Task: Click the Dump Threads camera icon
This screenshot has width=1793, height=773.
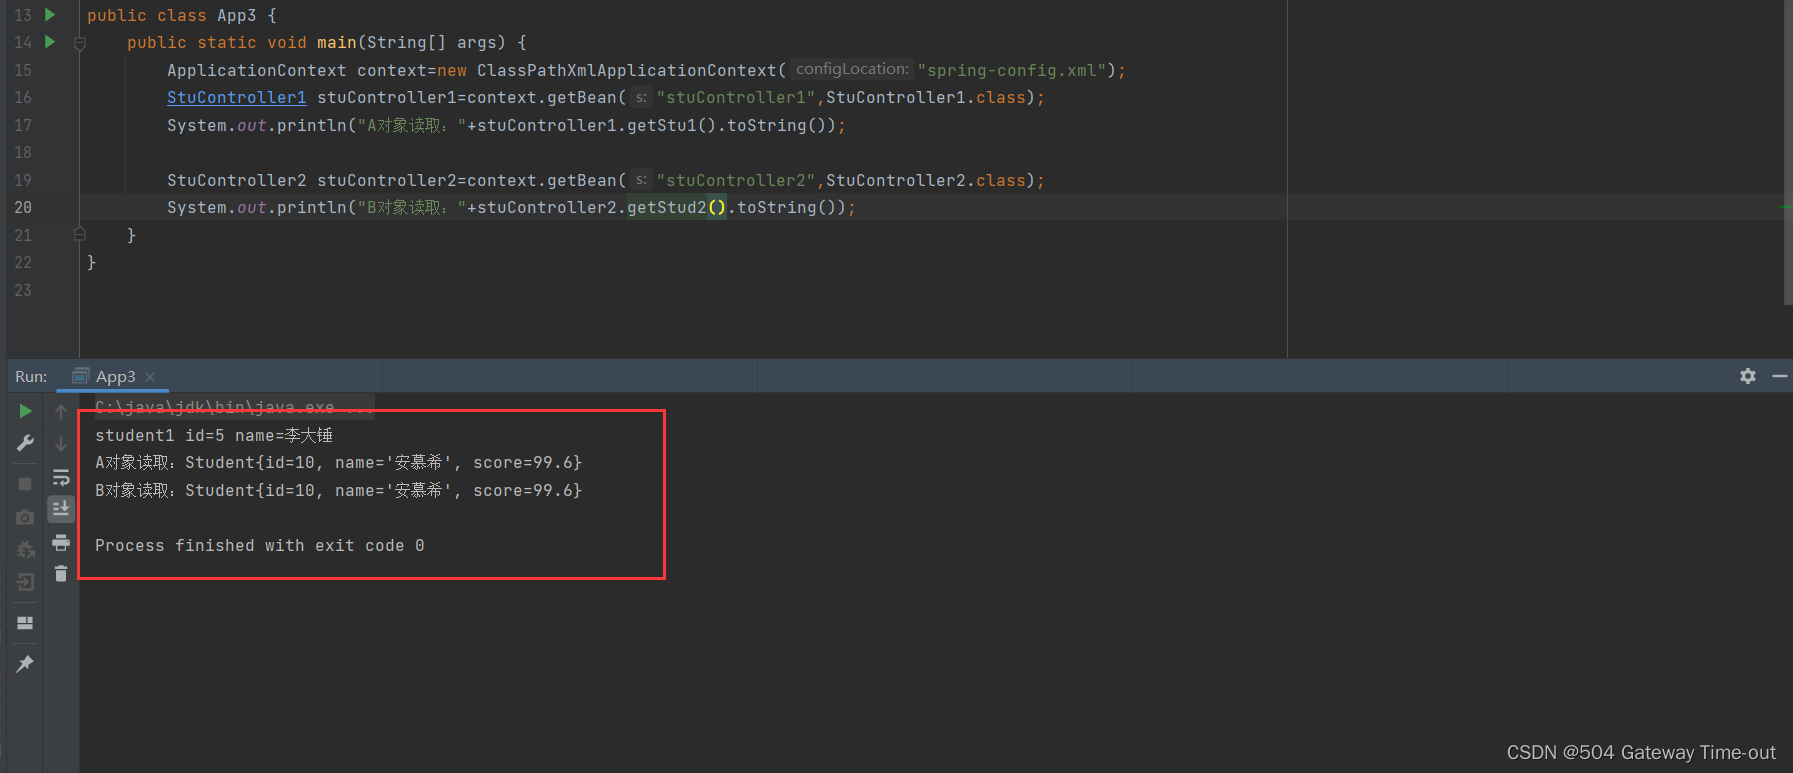Action: click(25, 517)
